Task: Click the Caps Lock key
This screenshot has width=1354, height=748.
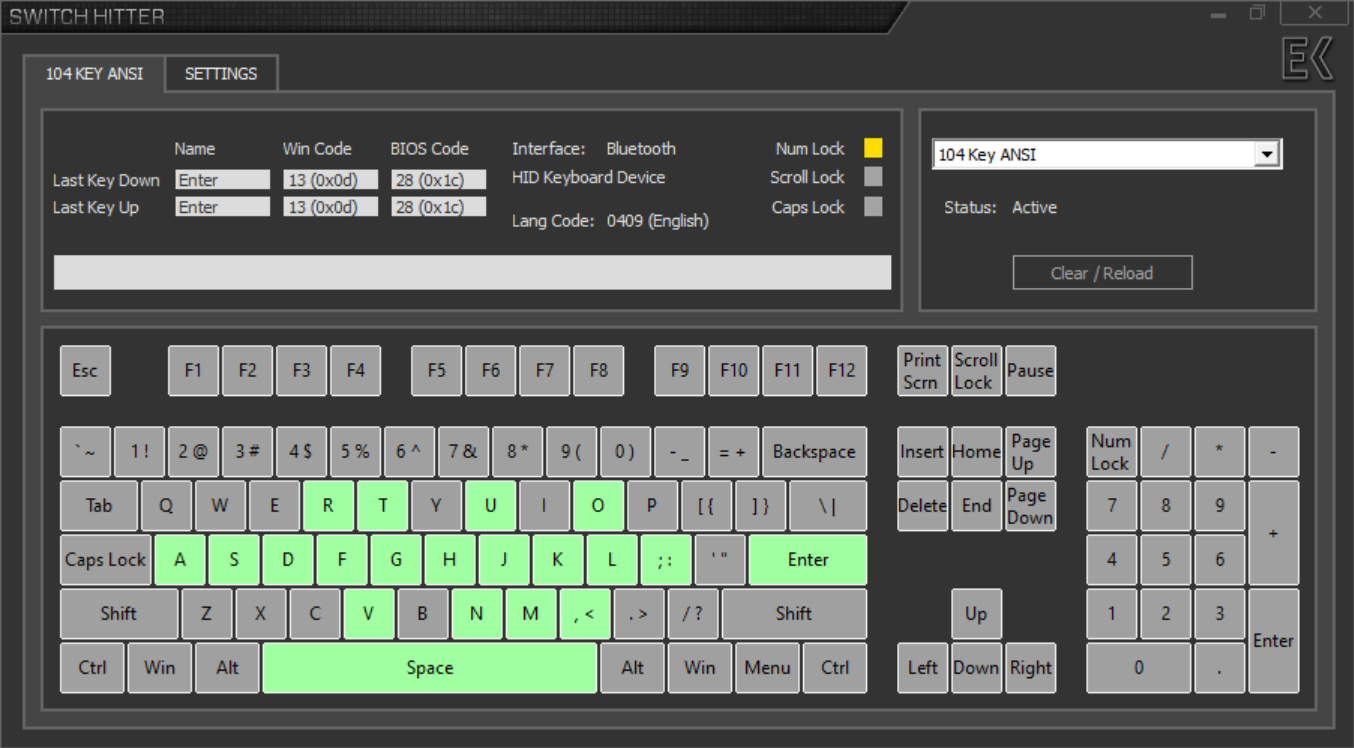Action: click(106, 560)
